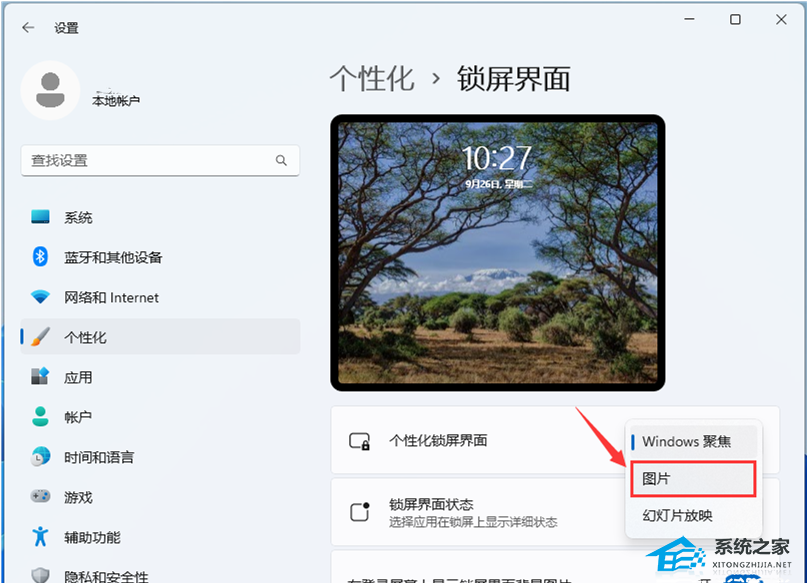Close the settings window
Viewport: 807px width, 583px height.
point(781,20)
